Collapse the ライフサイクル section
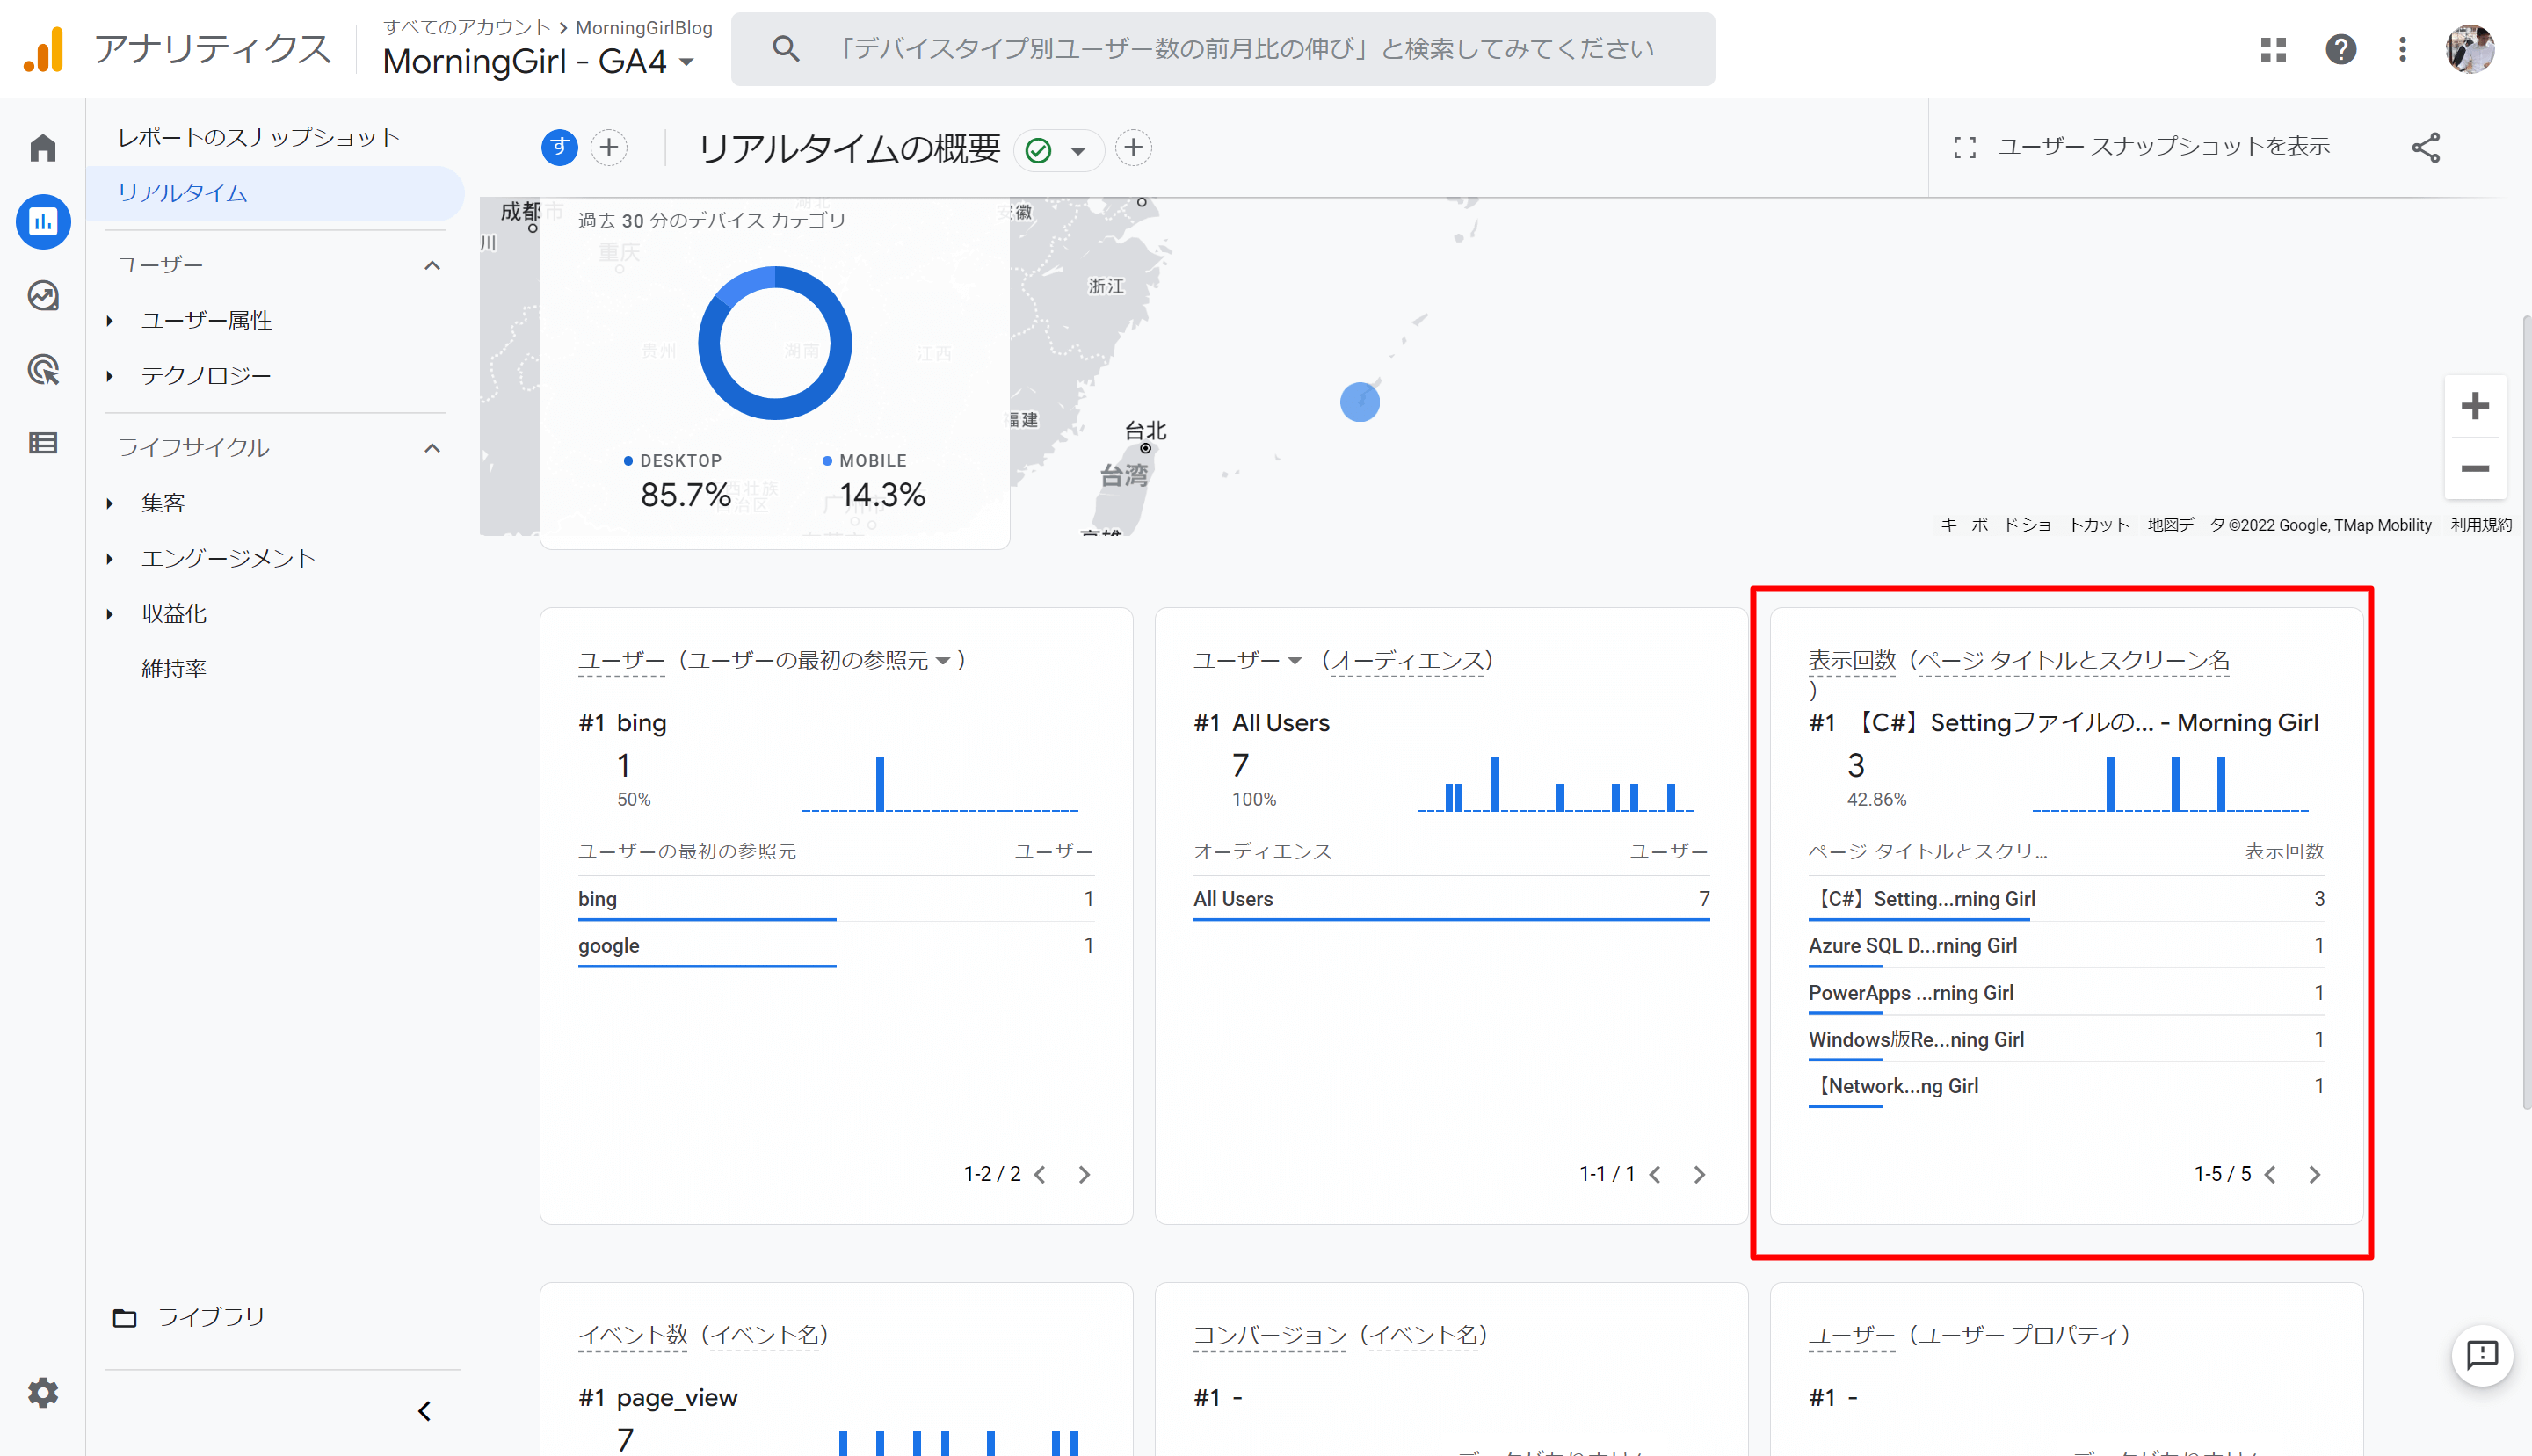The width and height of the screenshot is (2532, 1456). pos(432,448)
